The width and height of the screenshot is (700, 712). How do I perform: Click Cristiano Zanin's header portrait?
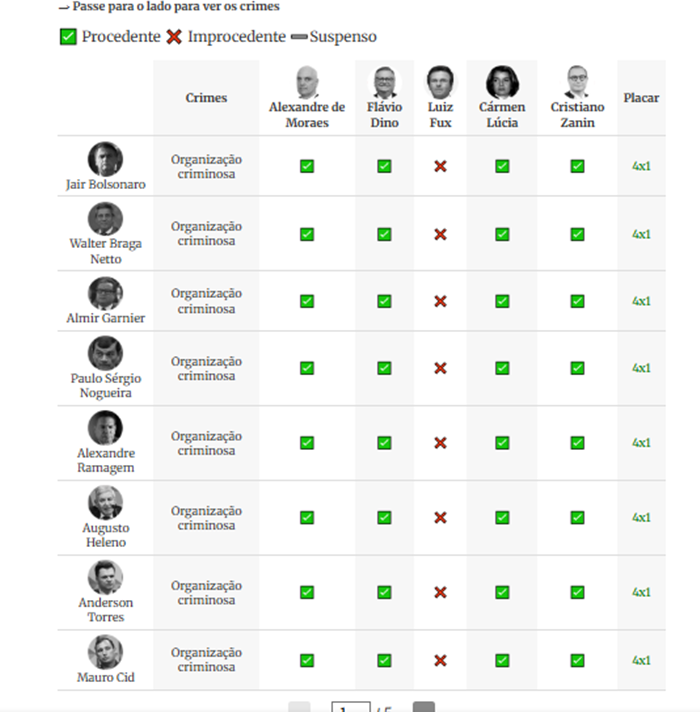[x=577, y=82]
